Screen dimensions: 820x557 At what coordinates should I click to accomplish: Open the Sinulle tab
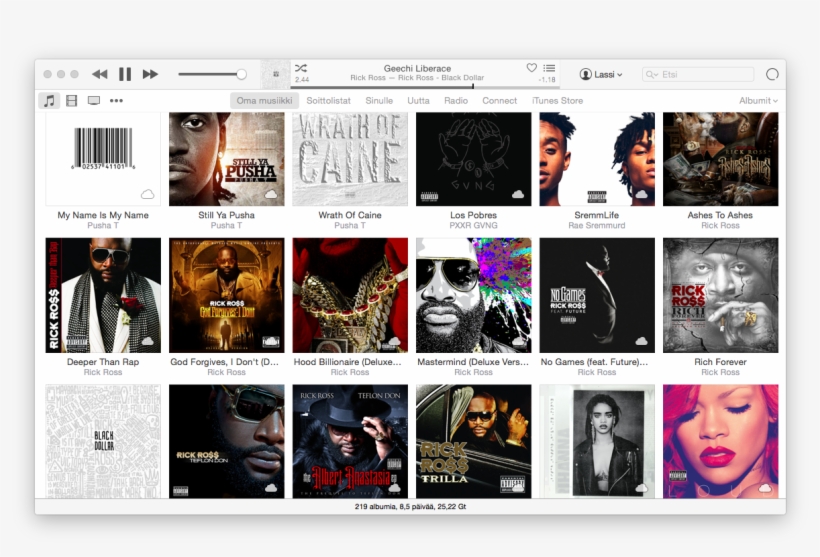coord(379,100)
